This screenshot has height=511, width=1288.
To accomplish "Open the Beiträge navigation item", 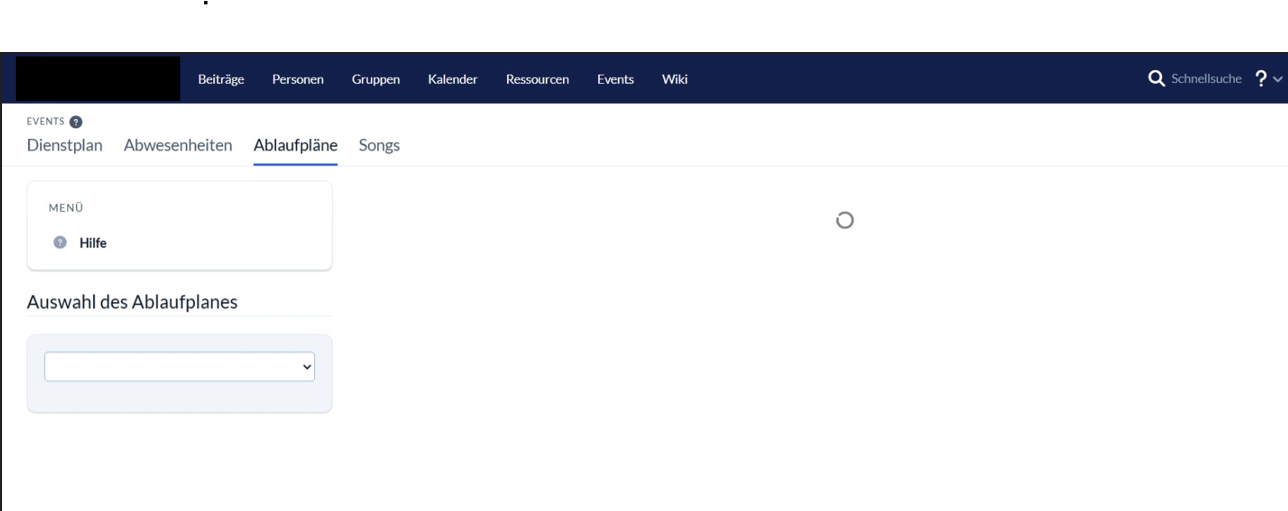I will pos(221,79).
